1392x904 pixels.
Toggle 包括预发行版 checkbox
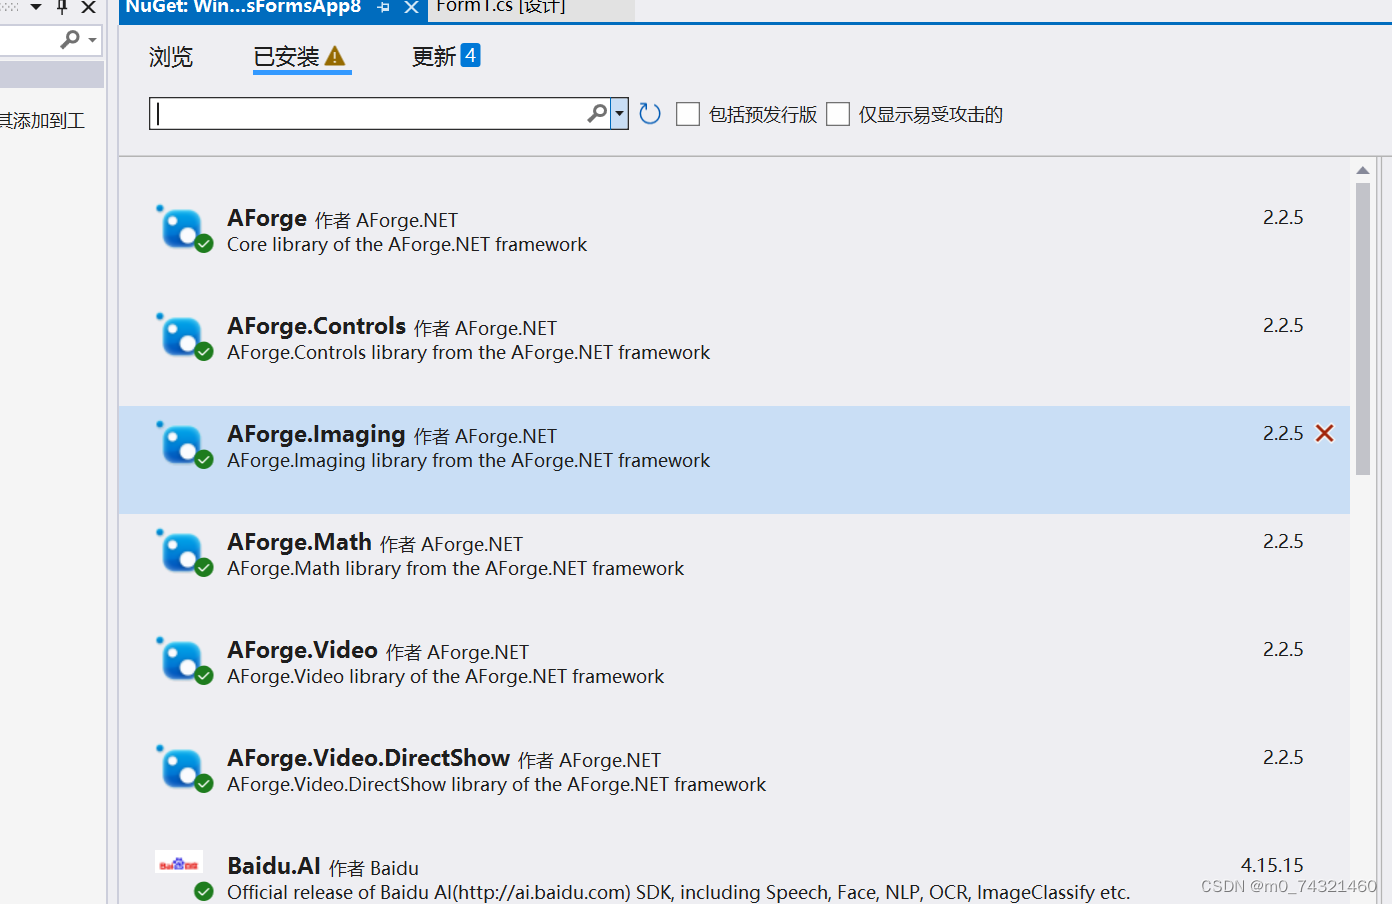click(x=688, y=114)
